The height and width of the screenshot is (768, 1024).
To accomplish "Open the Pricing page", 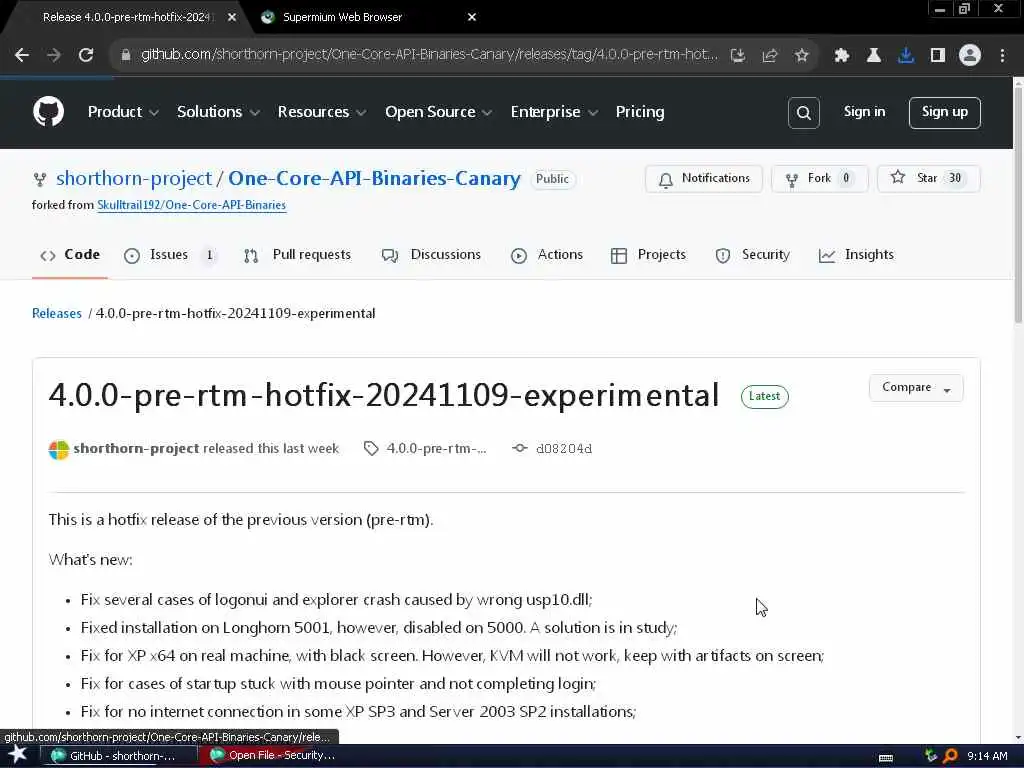I will click(639, 112).
